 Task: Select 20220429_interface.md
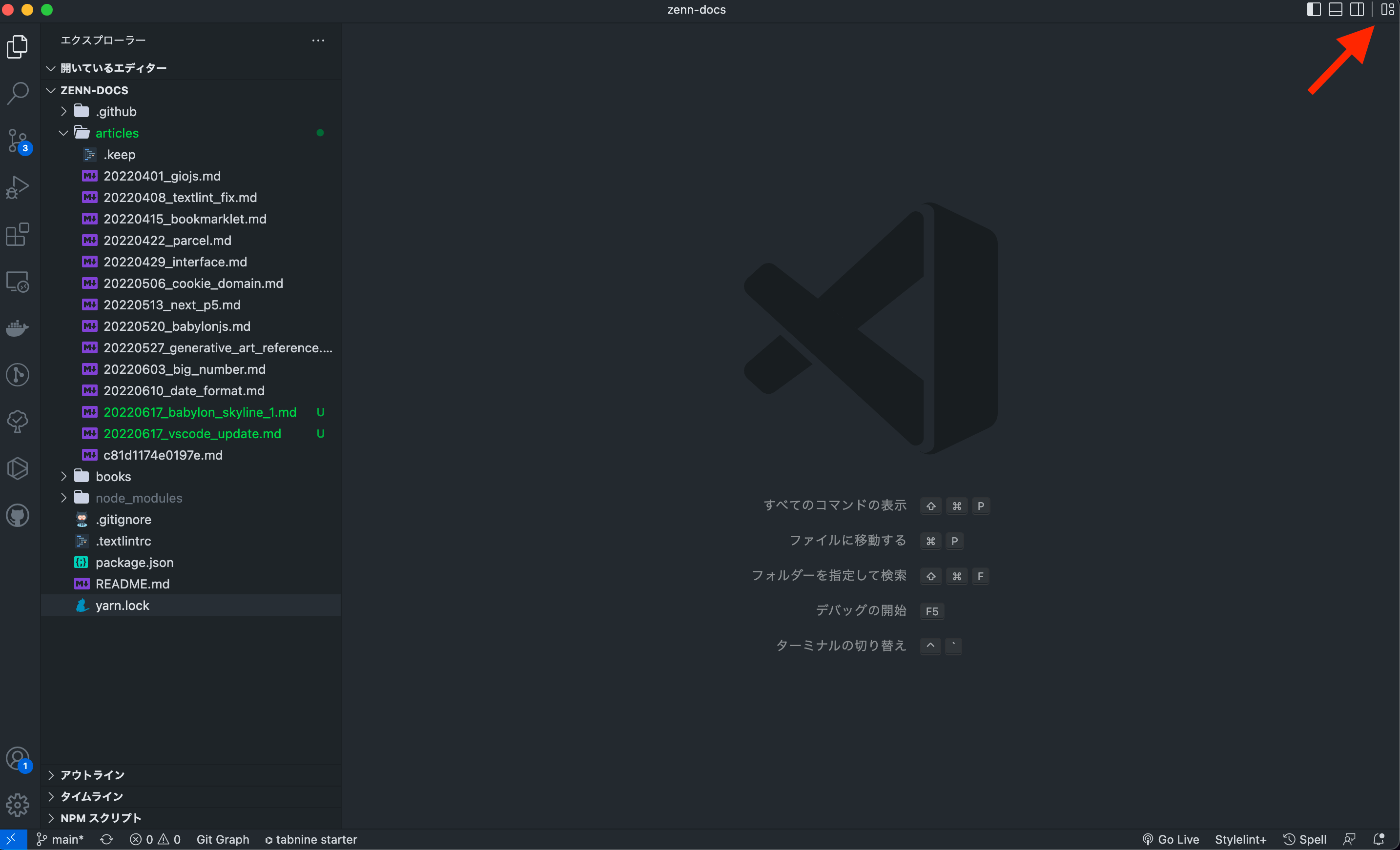[191, 262]
